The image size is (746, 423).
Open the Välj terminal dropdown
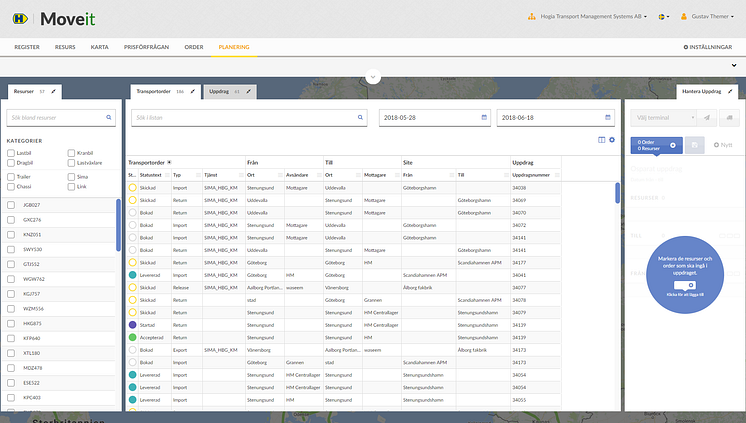click(664, 118)
